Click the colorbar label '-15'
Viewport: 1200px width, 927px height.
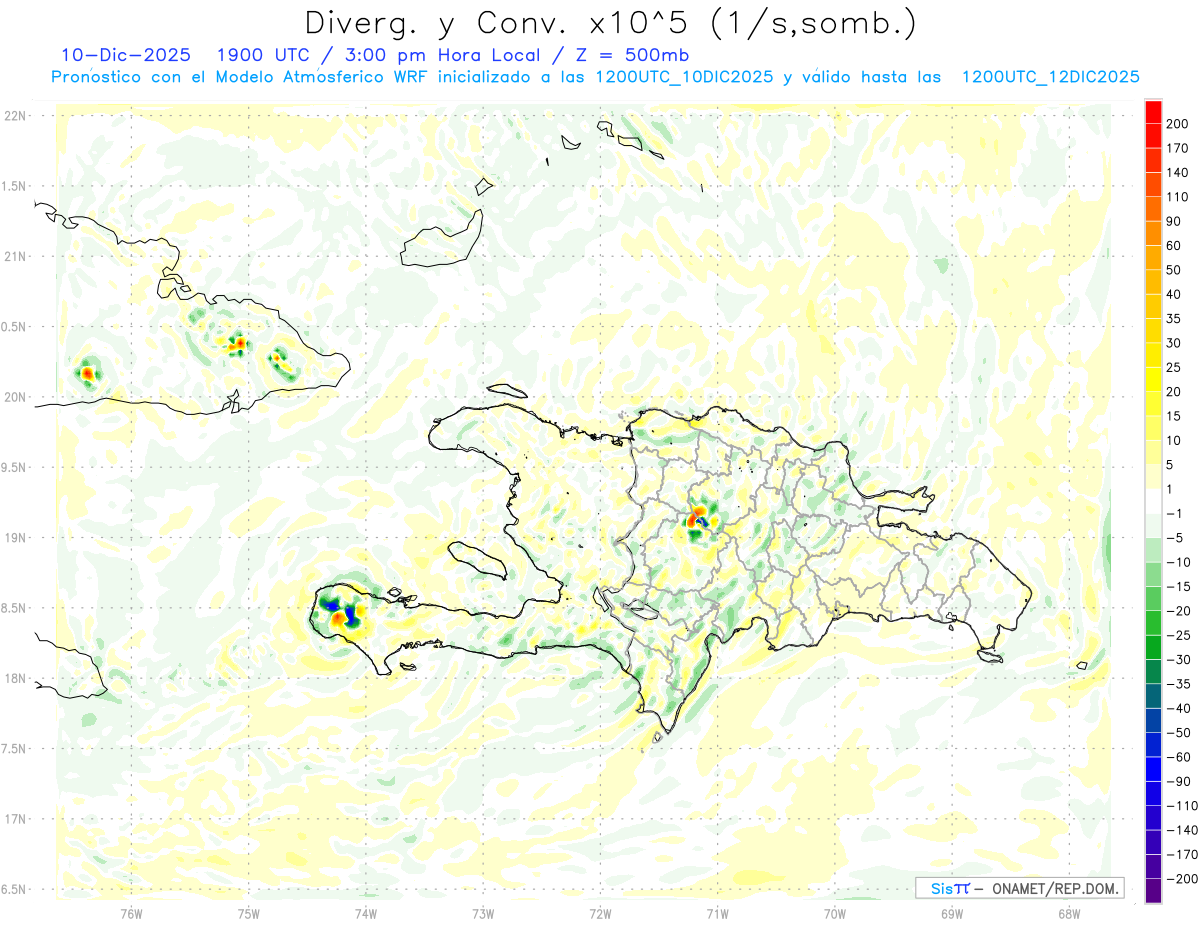(1180, 586)
